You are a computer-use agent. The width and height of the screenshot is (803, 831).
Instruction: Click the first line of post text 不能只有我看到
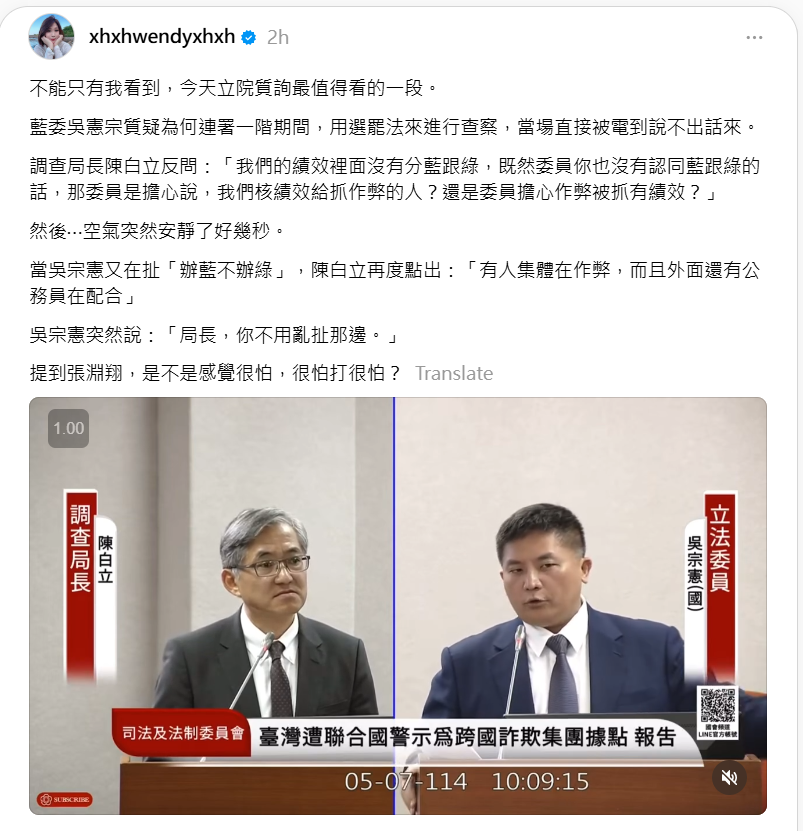tap(234, 88)
